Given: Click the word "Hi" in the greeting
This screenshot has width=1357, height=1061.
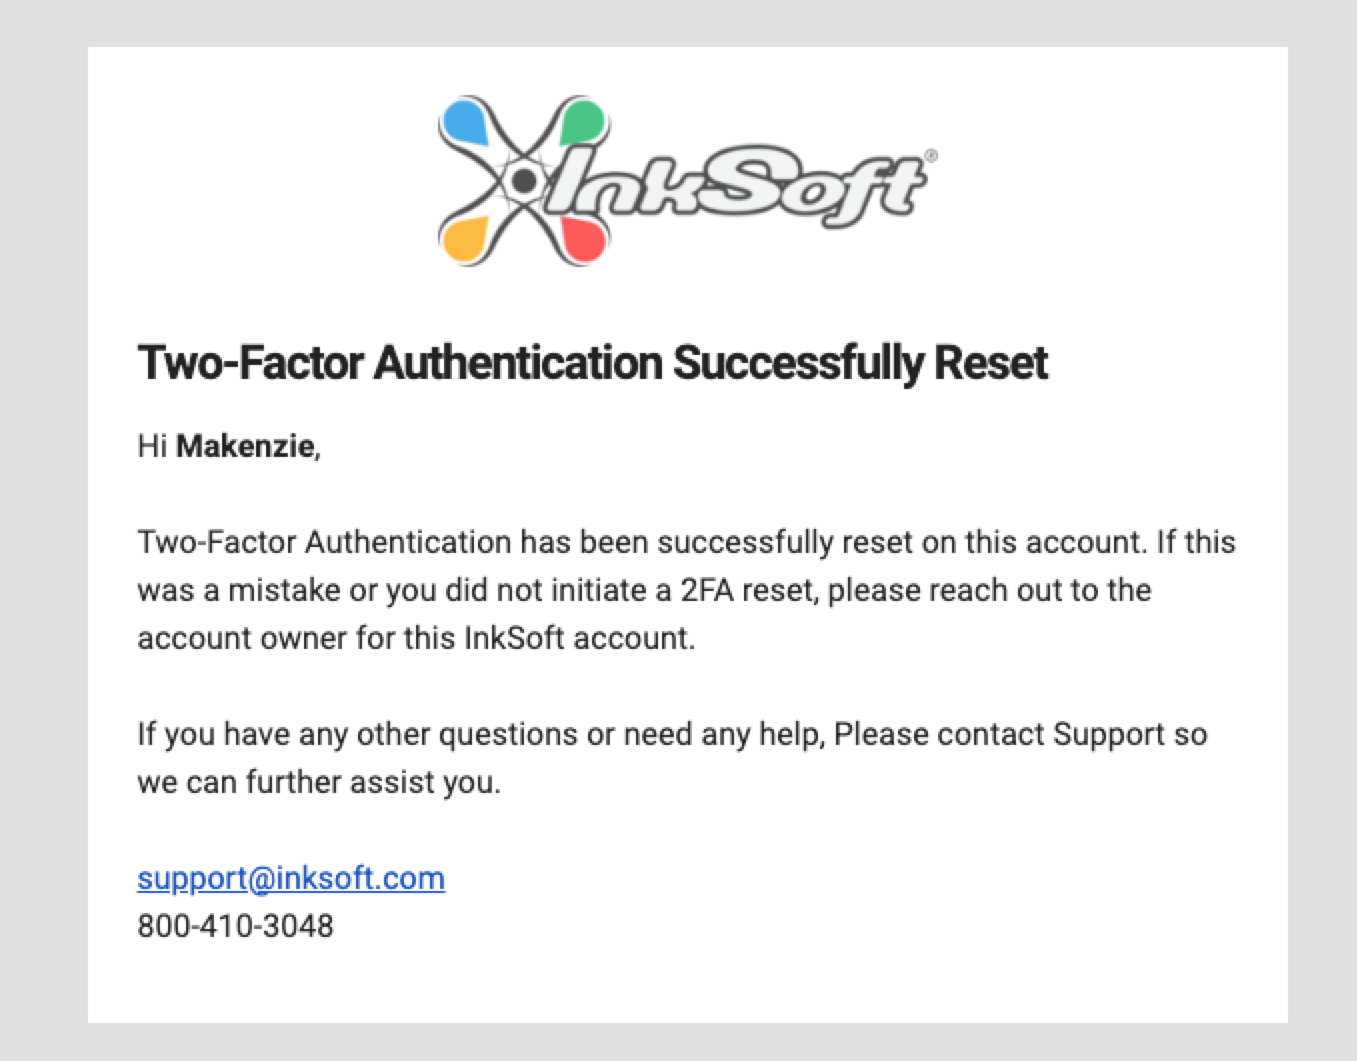Looking at the screenshot, I should [152, 446].
